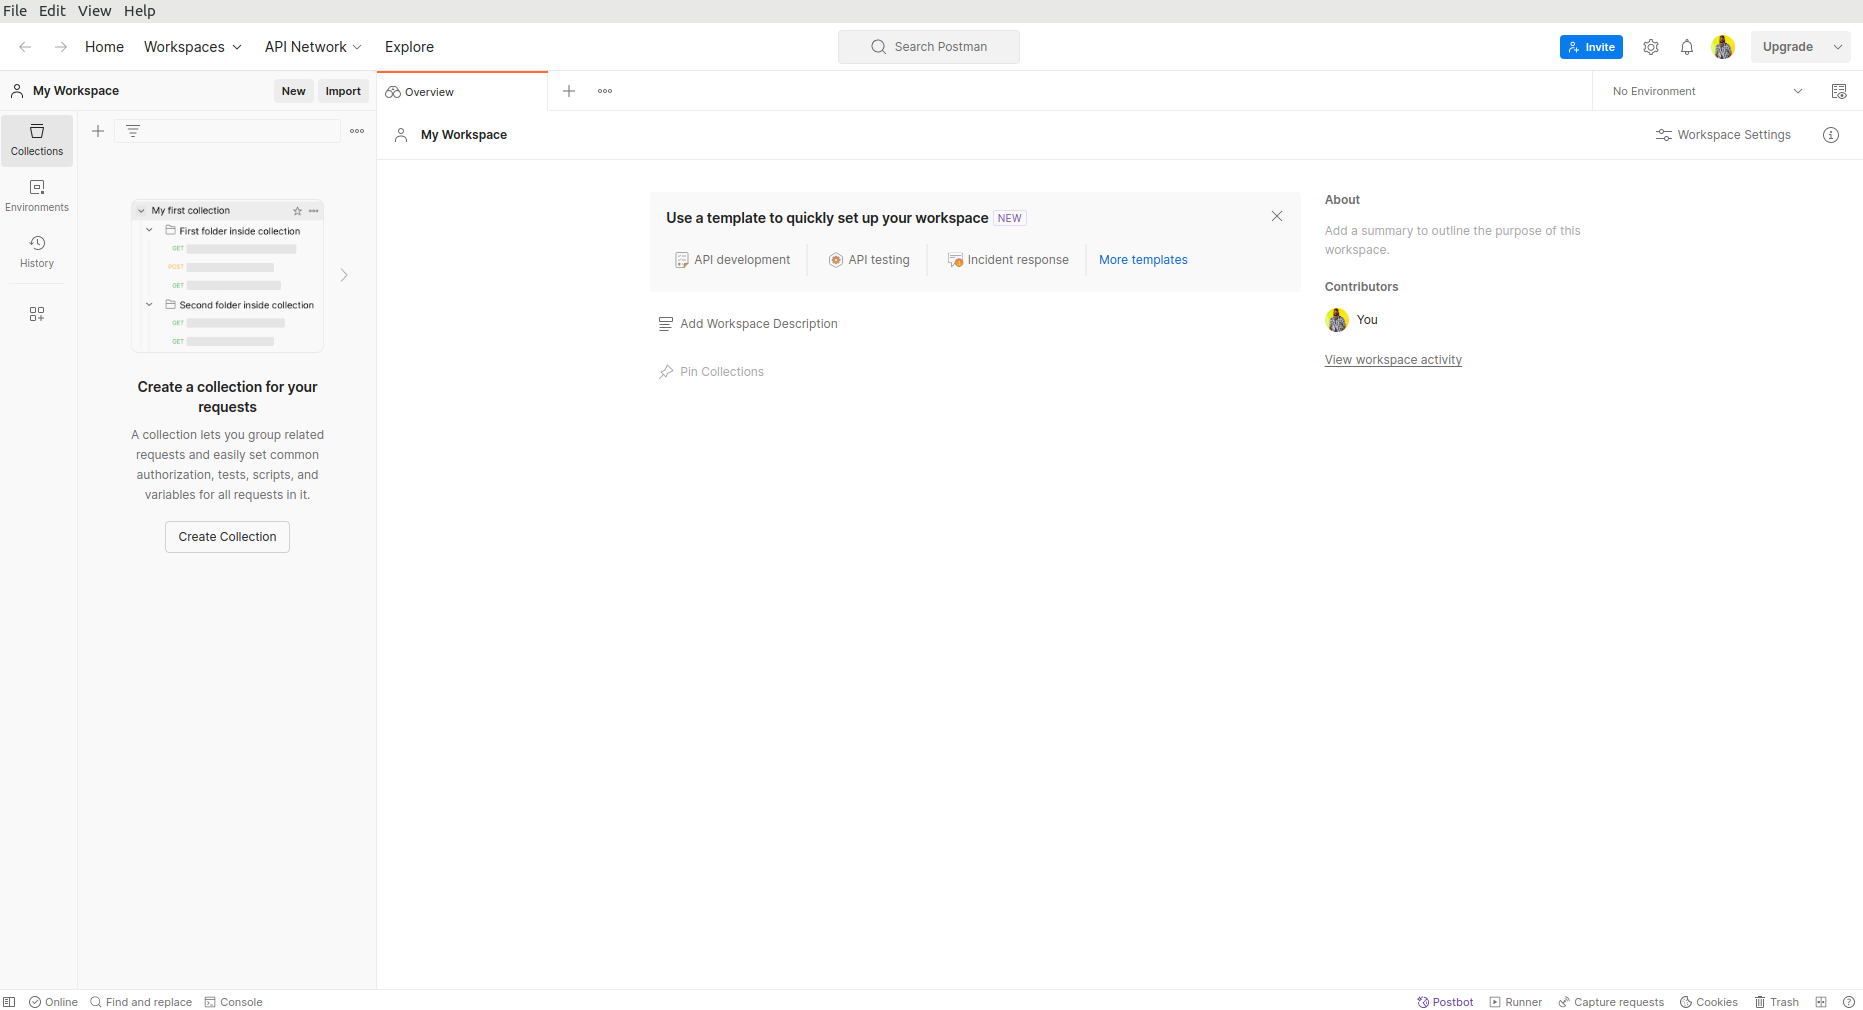Click the plus icon to create a collection
This screenshot has height=1010, width=1863.
pyautogui.click(x=98, y=131)
